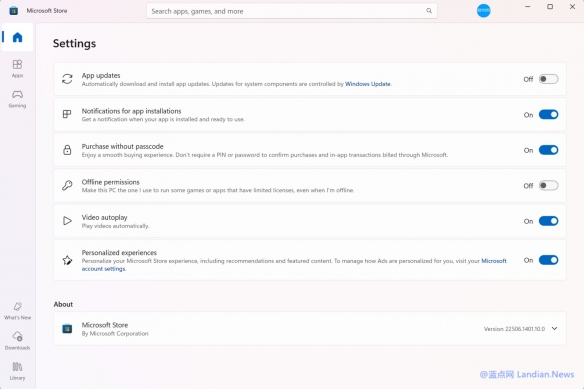Turn on Offline permissions toggle
The height and width of the screenshot is (389, 584).
tap(548, 185)
